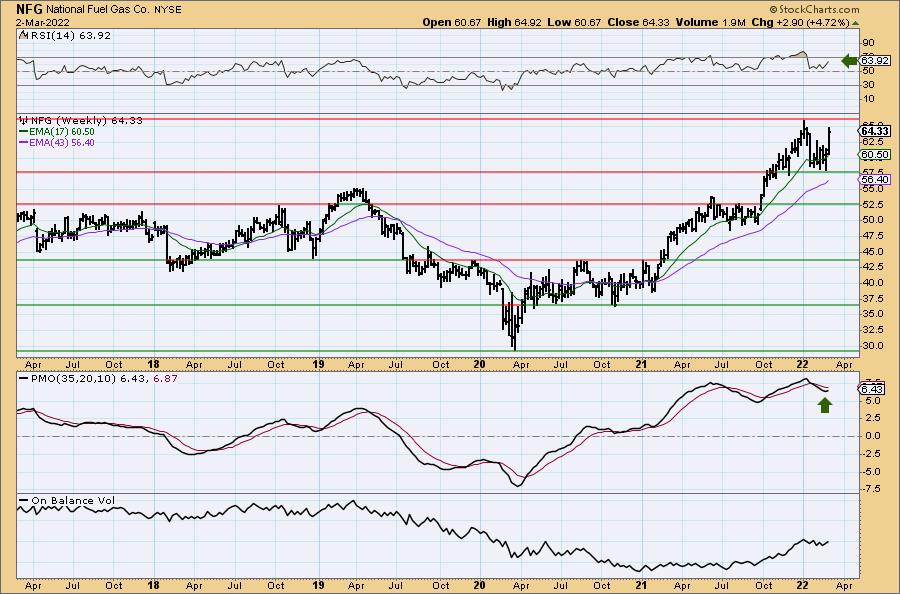The width and height of the screenshot is (900, 594).
Task: Click the 64.33 last-price tag on the price axis
Action: pyautogui.click(x=876, y=131)
